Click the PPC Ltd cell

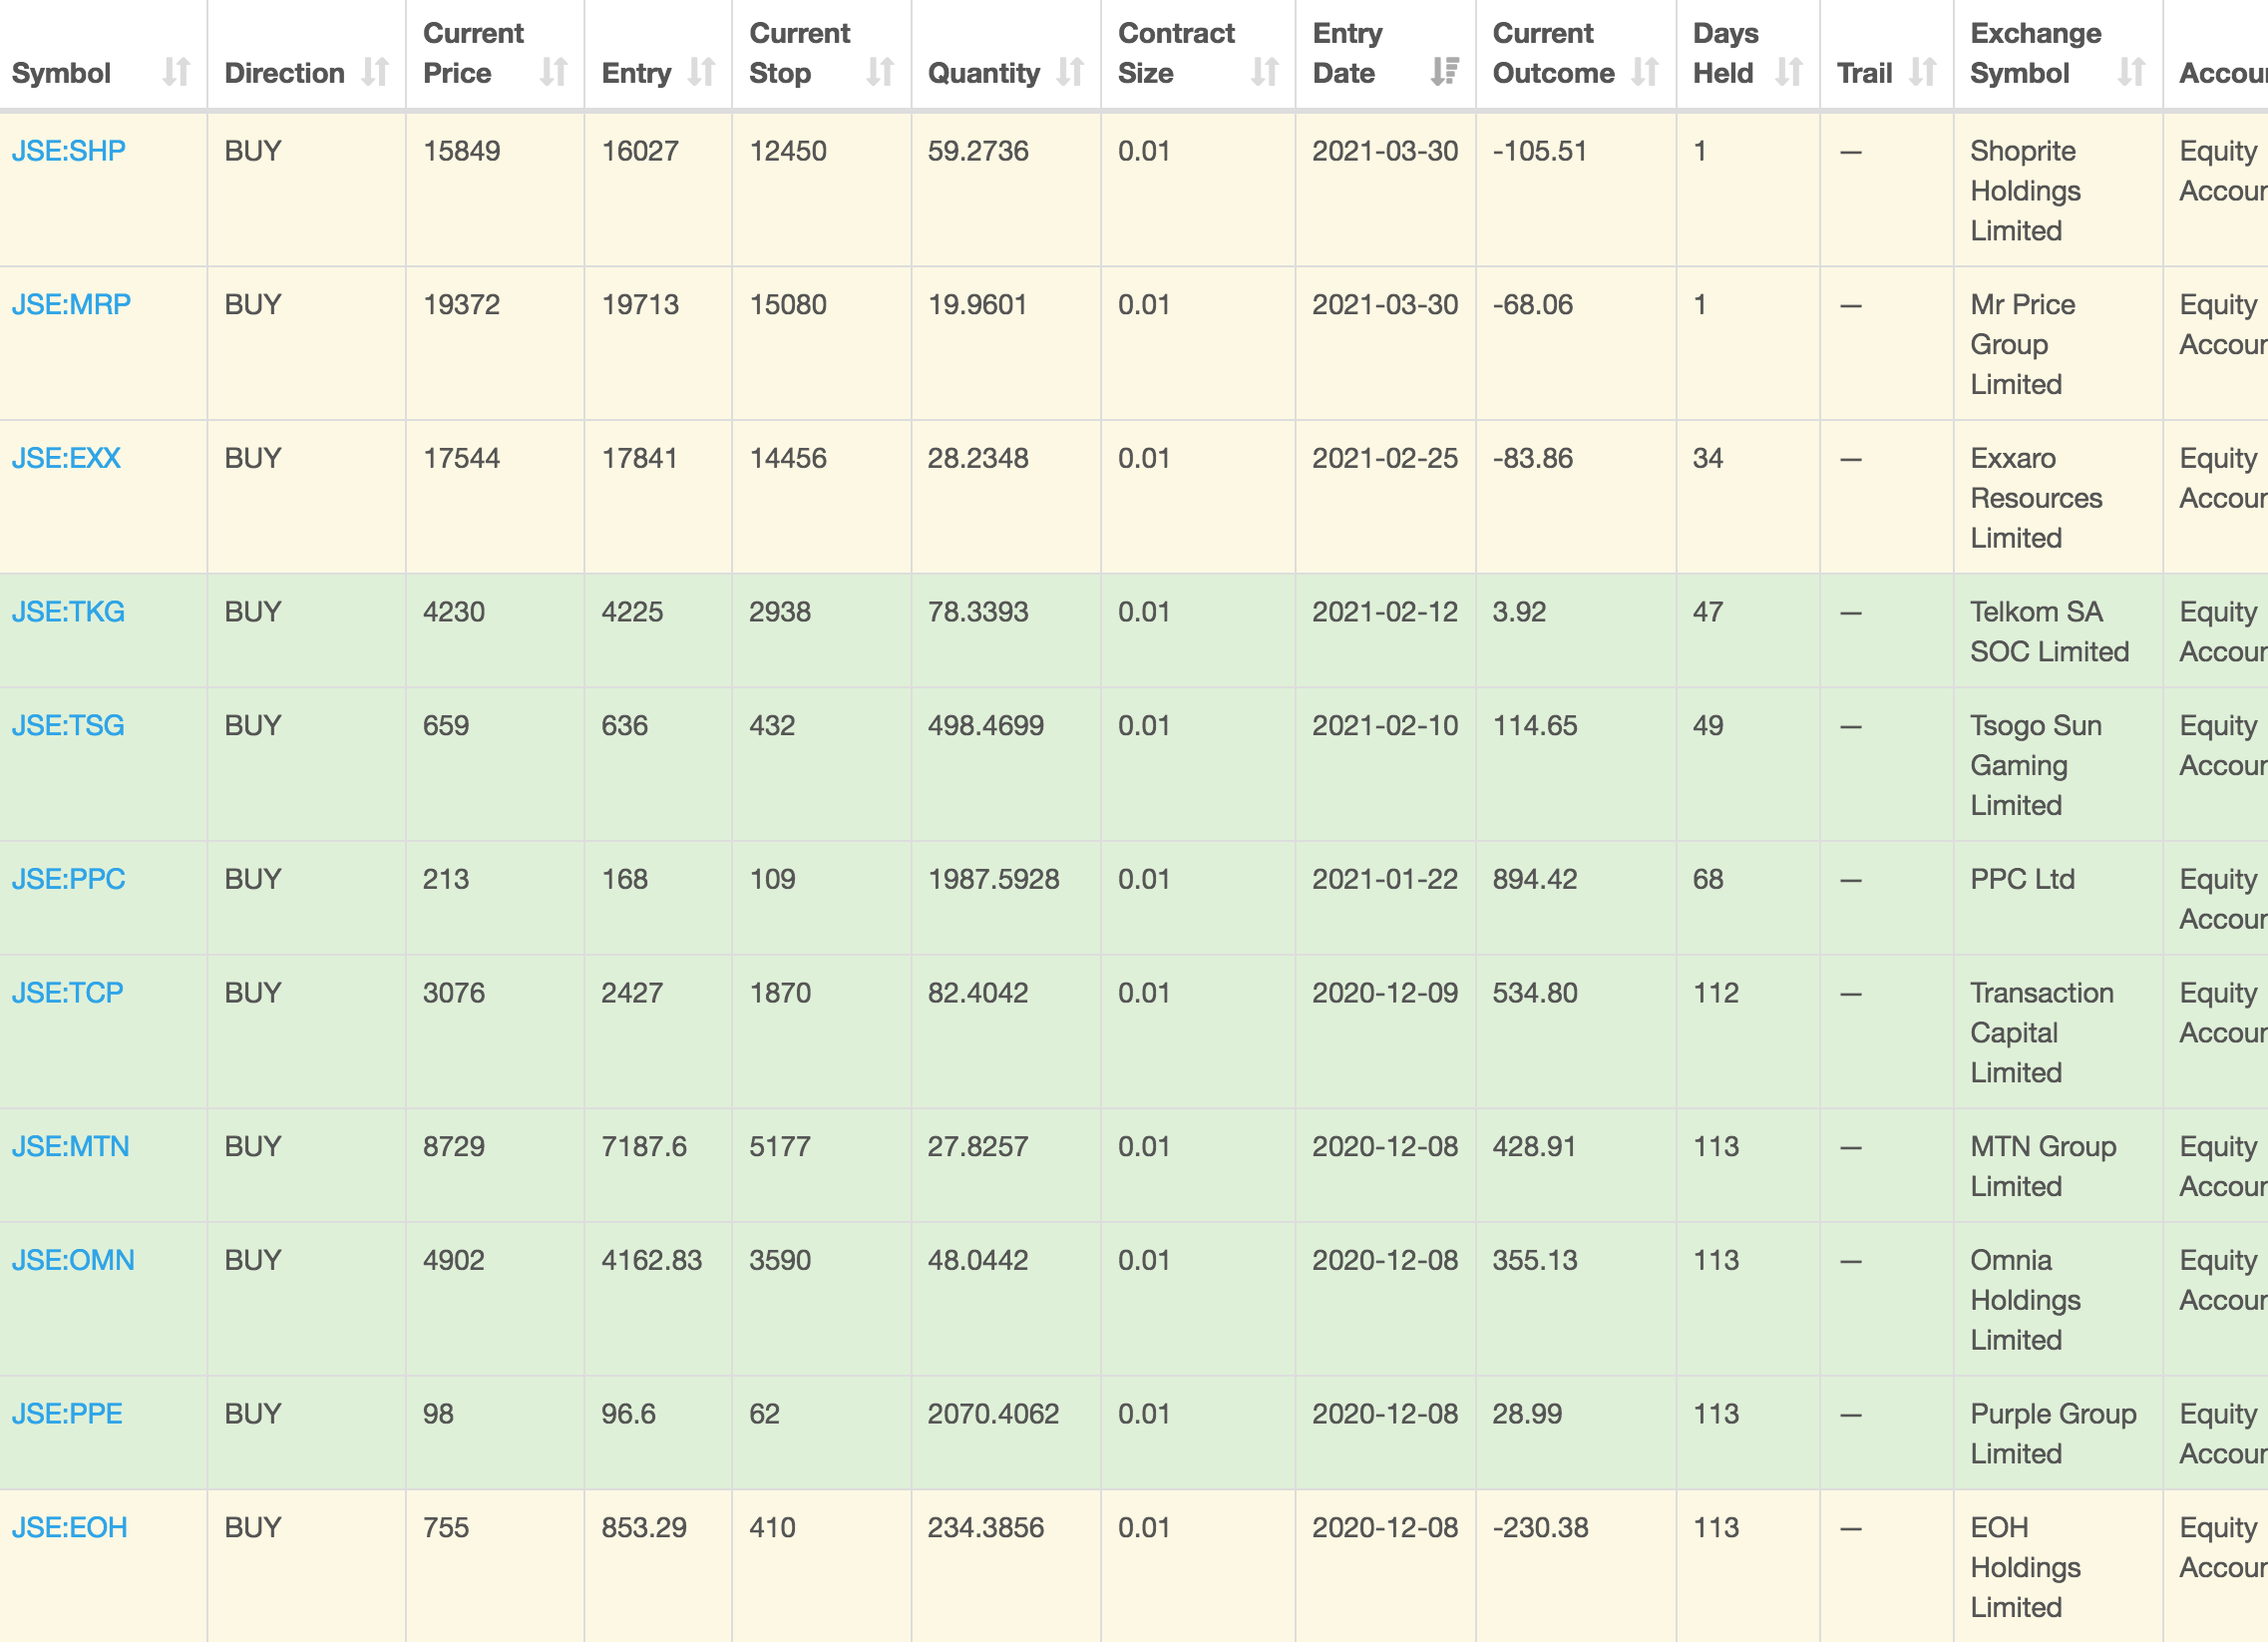click(2058, 898)
